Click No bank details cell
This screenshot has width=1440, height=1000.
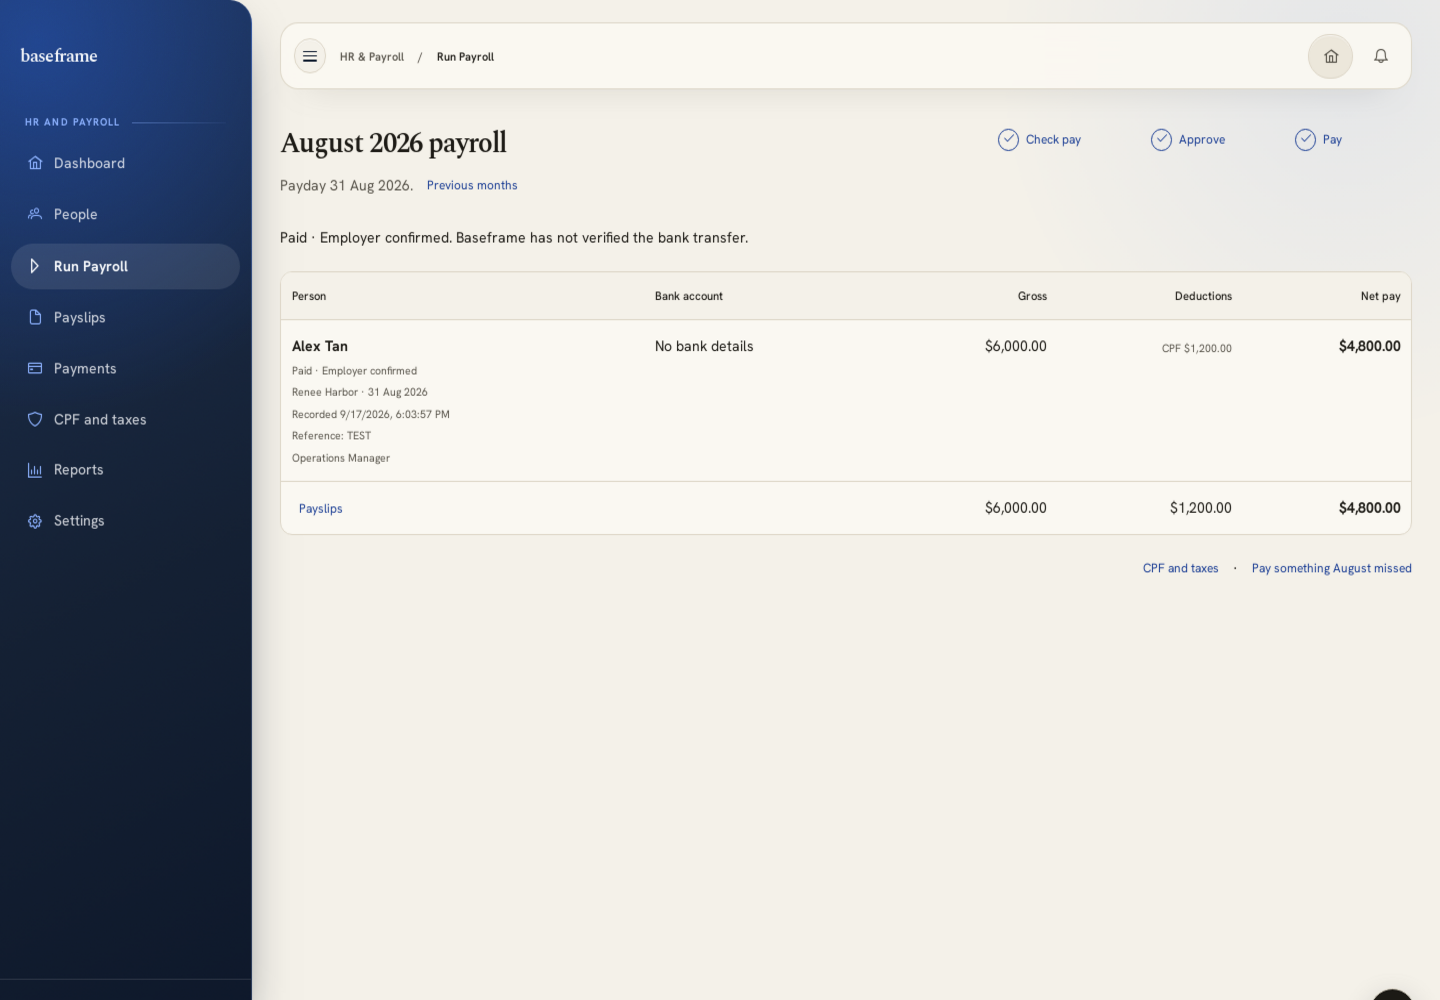704,346
